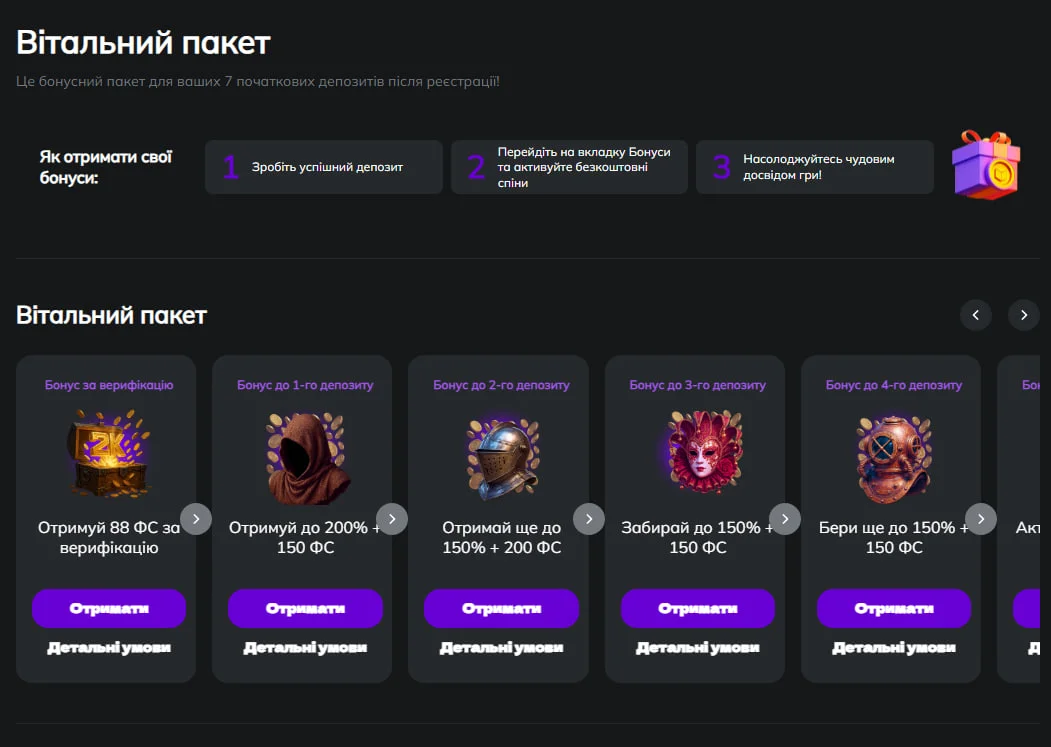1051x747 pixels.
Task: Go back using the left carousel arrow
Action: [976, 315]
